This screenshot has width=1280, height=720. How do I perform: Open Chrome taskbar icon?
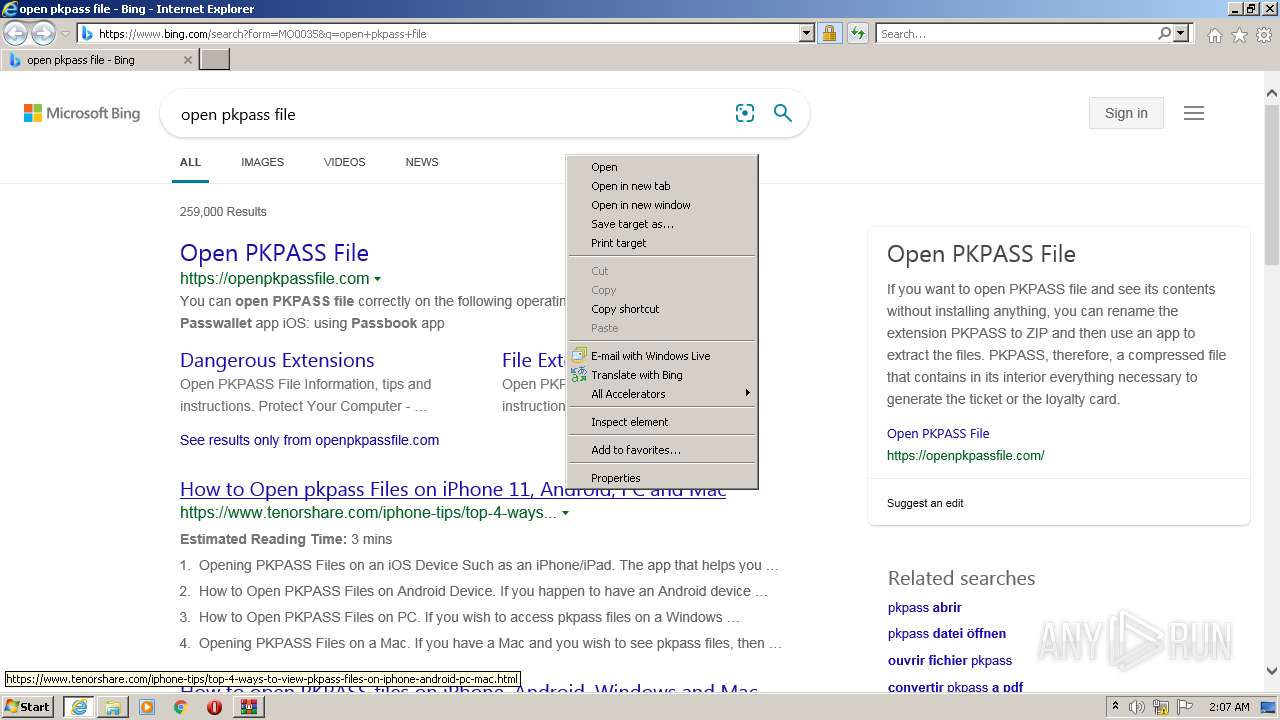click(180, 707)
